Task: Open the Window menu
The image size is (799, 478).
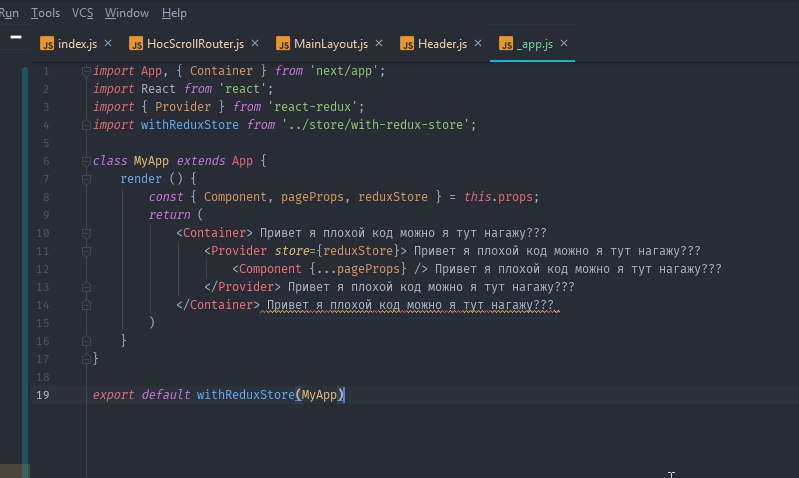Action: click(x=127, y=13)
